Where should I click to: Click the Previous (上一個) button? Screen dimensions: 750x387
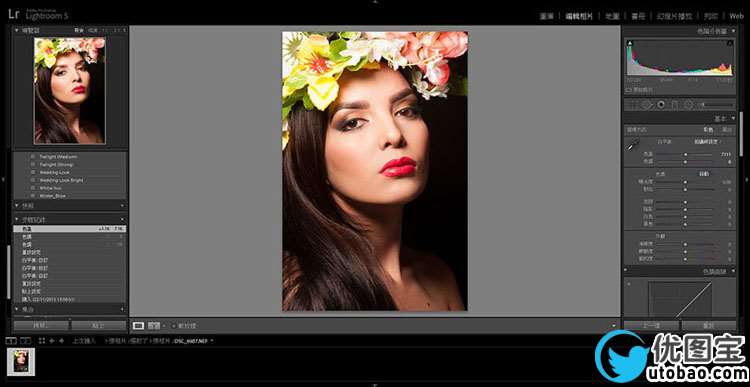651,325
